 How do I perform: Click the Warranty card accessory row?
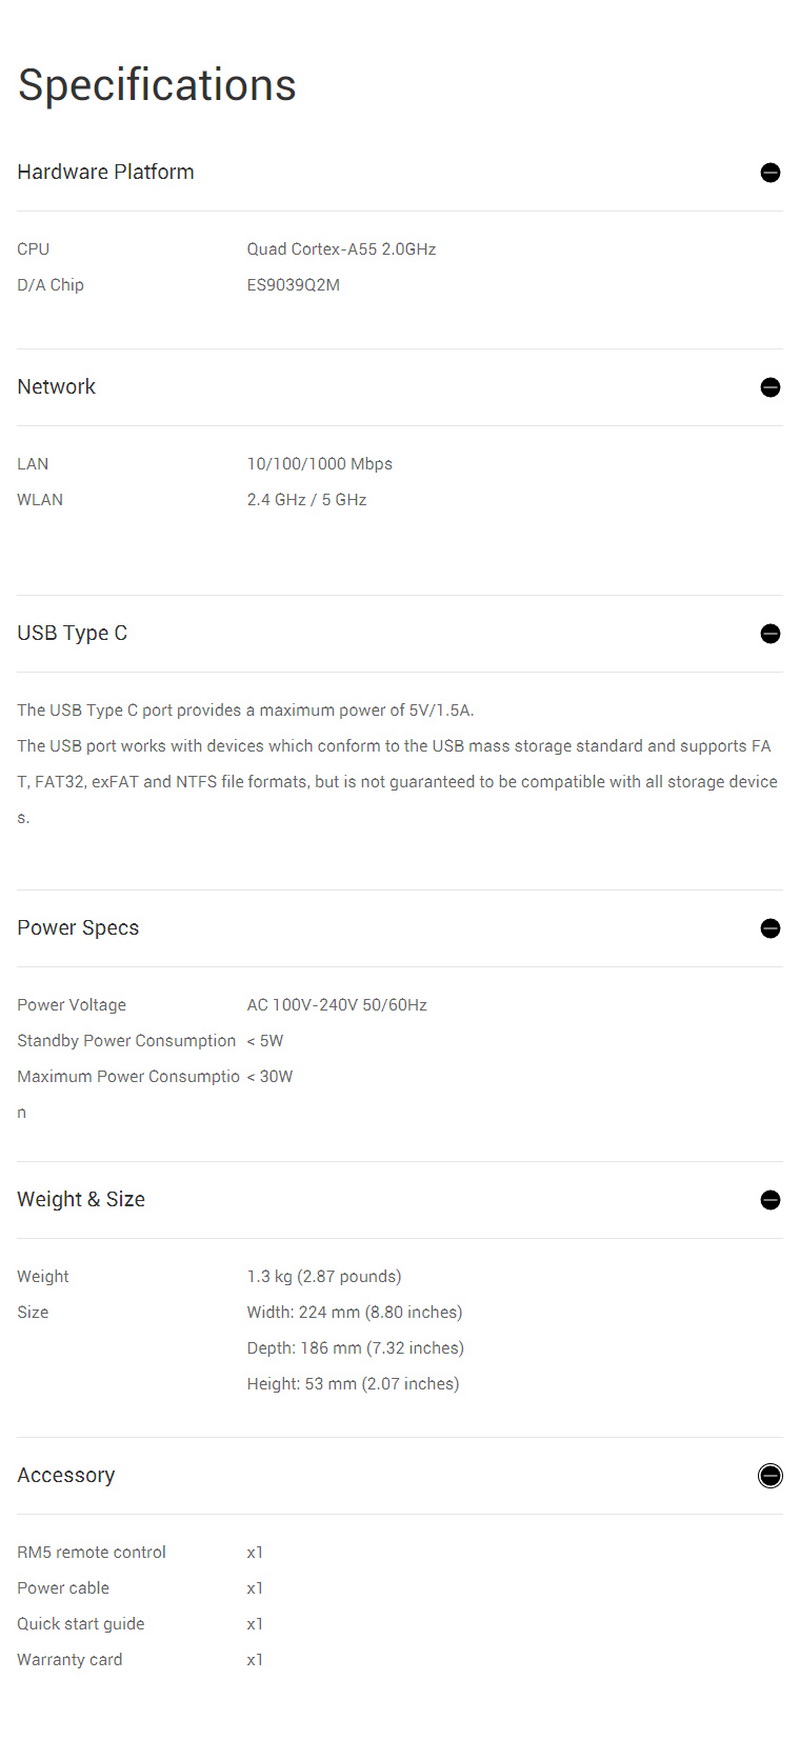(69, 1659)
